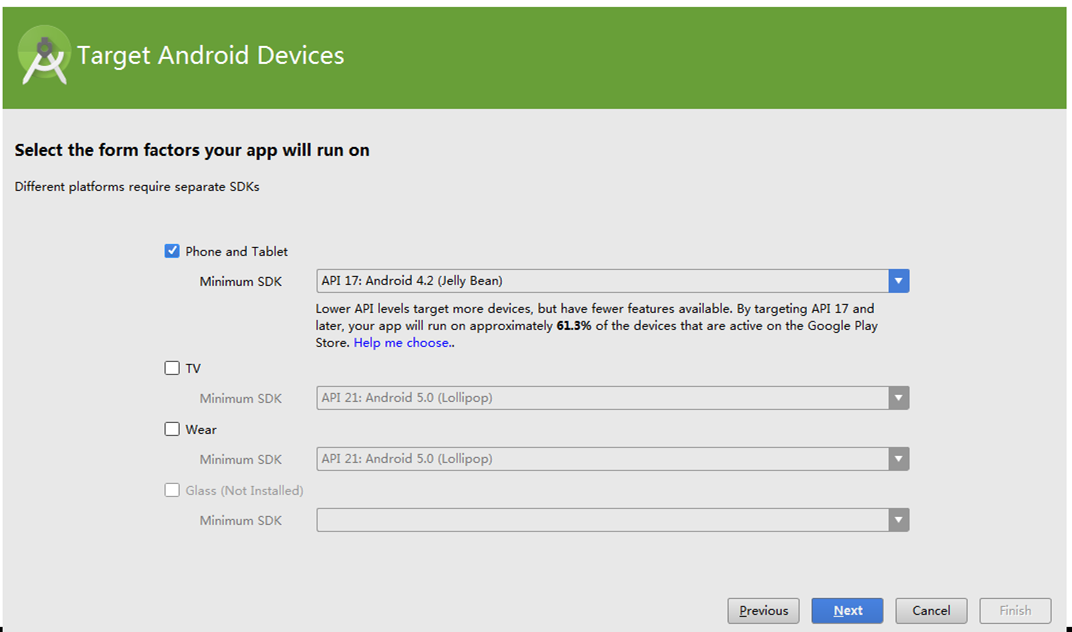
Task: Click the bold 61.3% device percentage
Action: [x=573, y=326]
